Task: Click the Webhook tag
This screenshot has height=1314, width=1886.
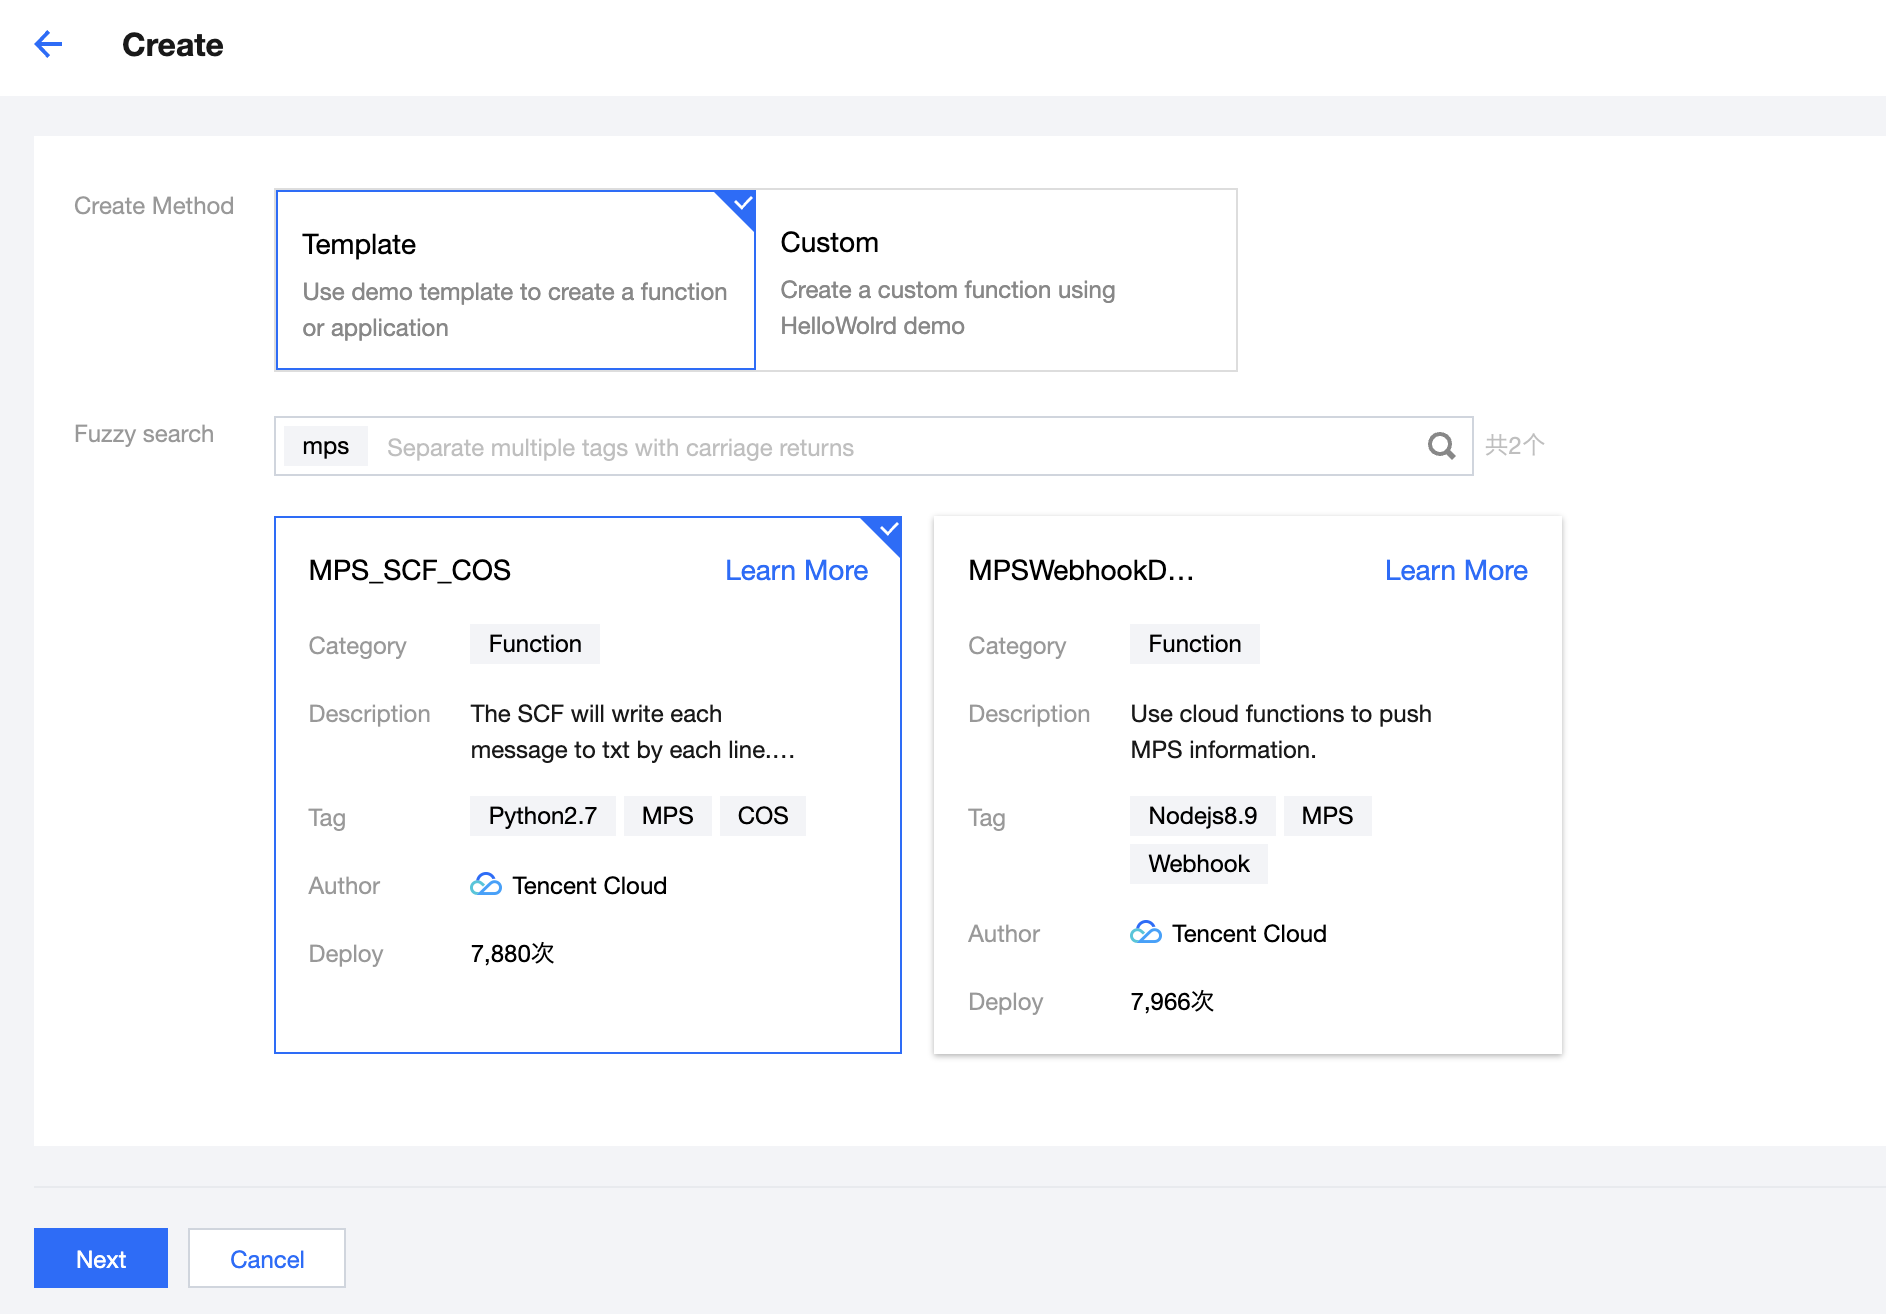Action: pyautogui.click(x=1198, y=864)
